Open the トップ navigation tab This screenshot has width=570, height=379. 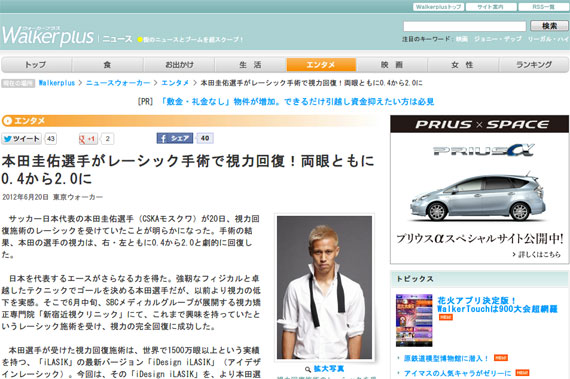tap(36, 65)
